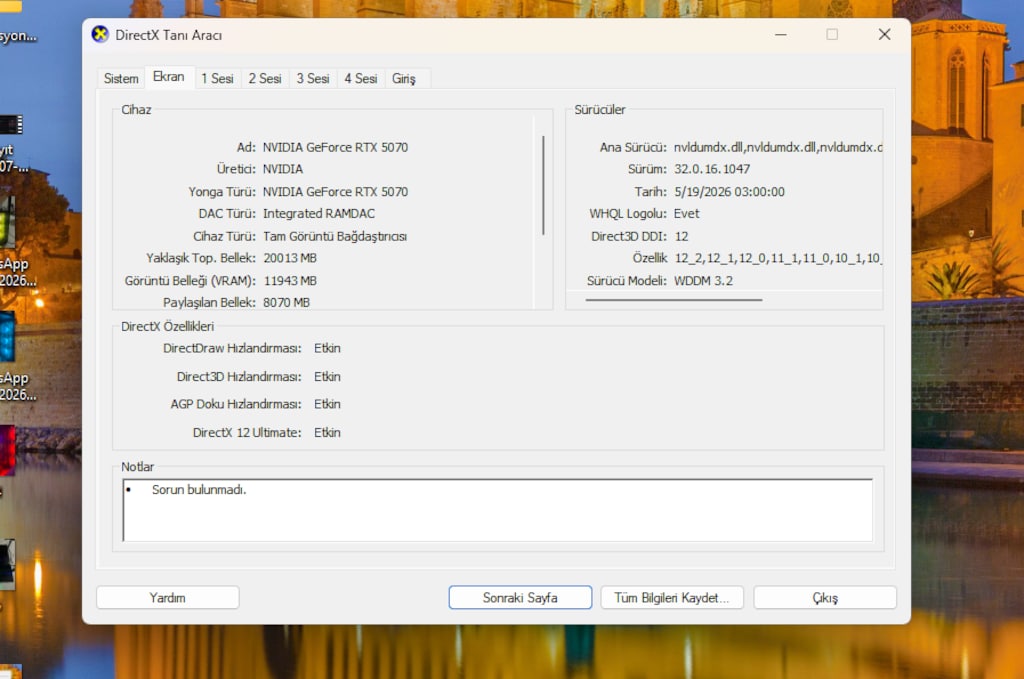Viewport: 1024px width, 679px height.
Task: Click the Tam Görüntü Bağdaştırıcısı value
Action: 335,236
